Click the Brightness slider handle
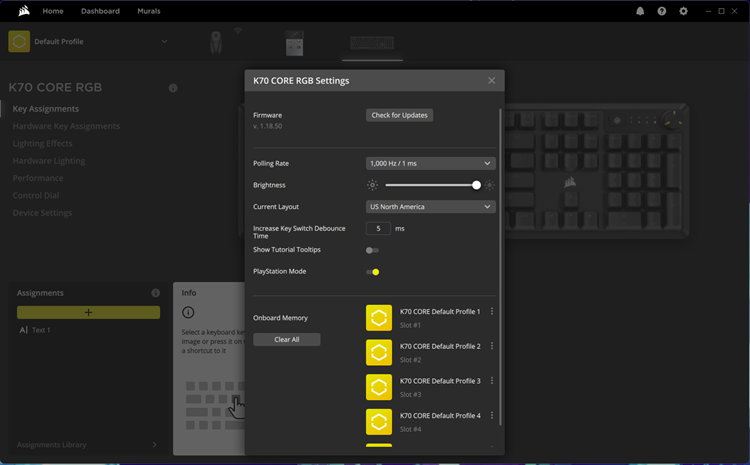 (x=476, y=185)
